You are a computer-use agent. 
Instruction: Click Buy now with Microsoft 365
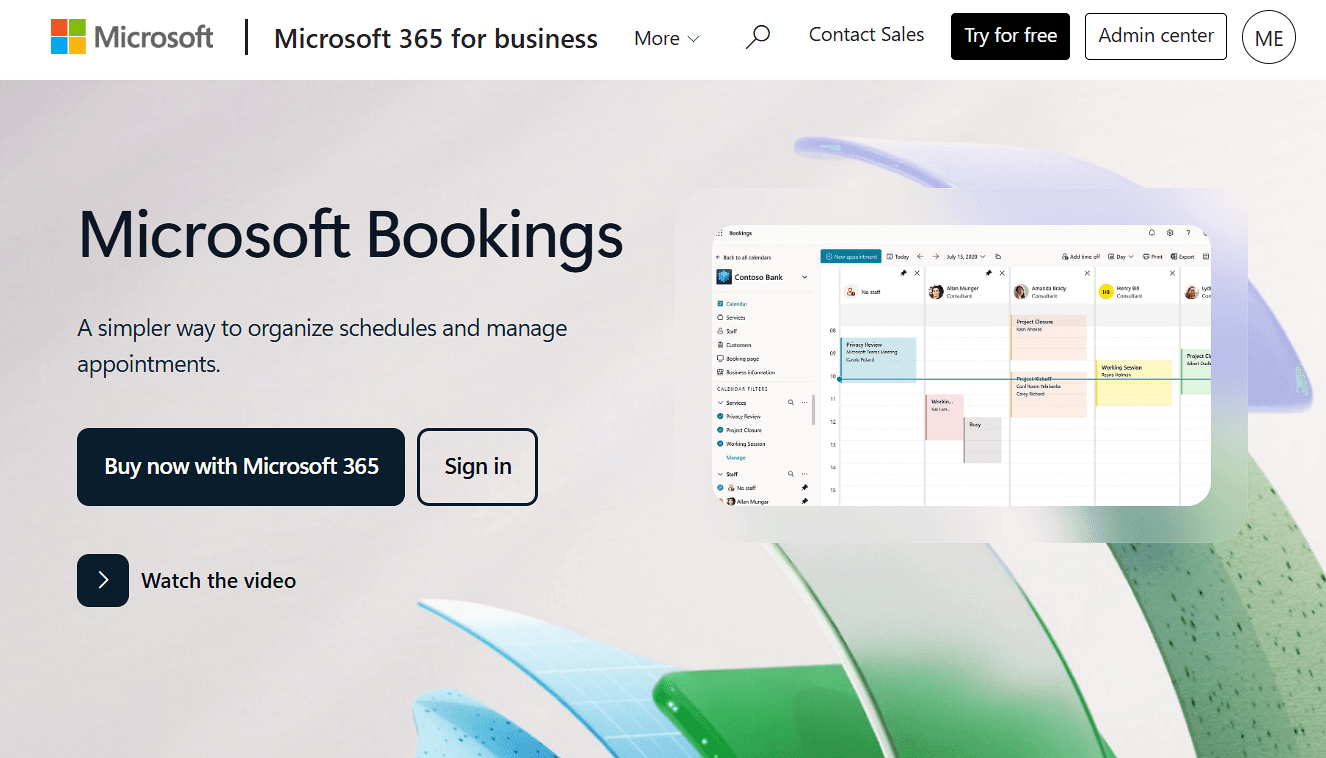241,467
